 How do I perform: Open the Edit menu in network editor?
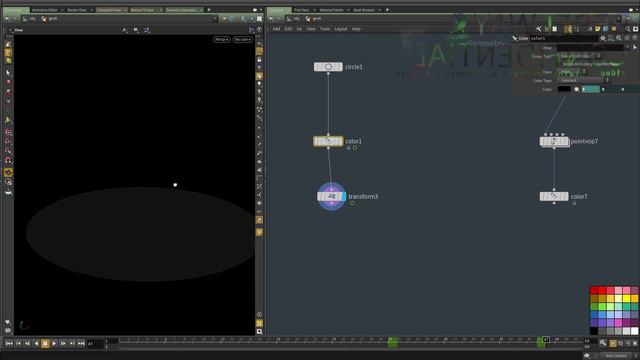click(x=288, y=29)
